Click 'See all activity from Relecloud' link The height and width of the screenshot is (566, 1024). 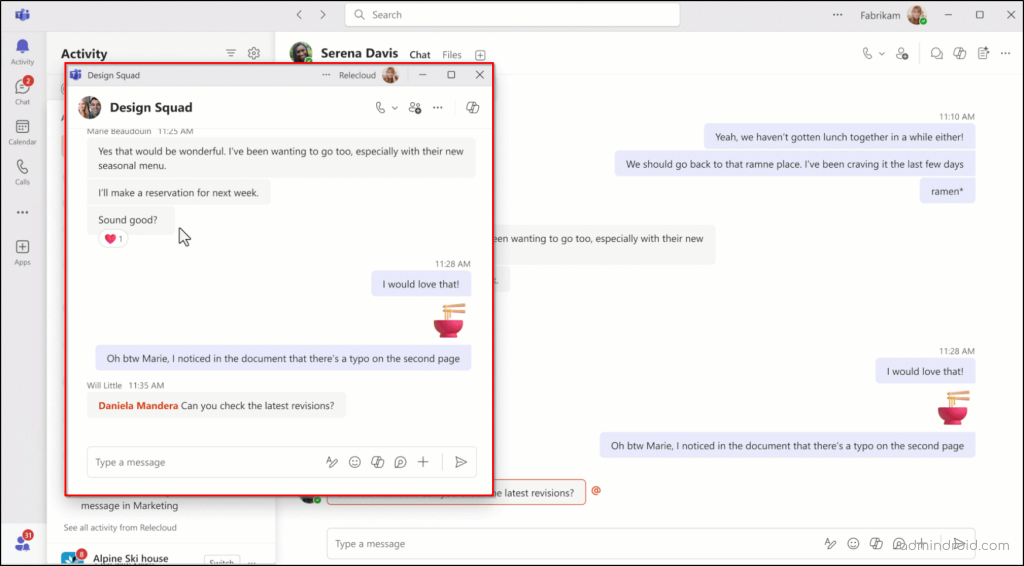(x=120, y=527)
